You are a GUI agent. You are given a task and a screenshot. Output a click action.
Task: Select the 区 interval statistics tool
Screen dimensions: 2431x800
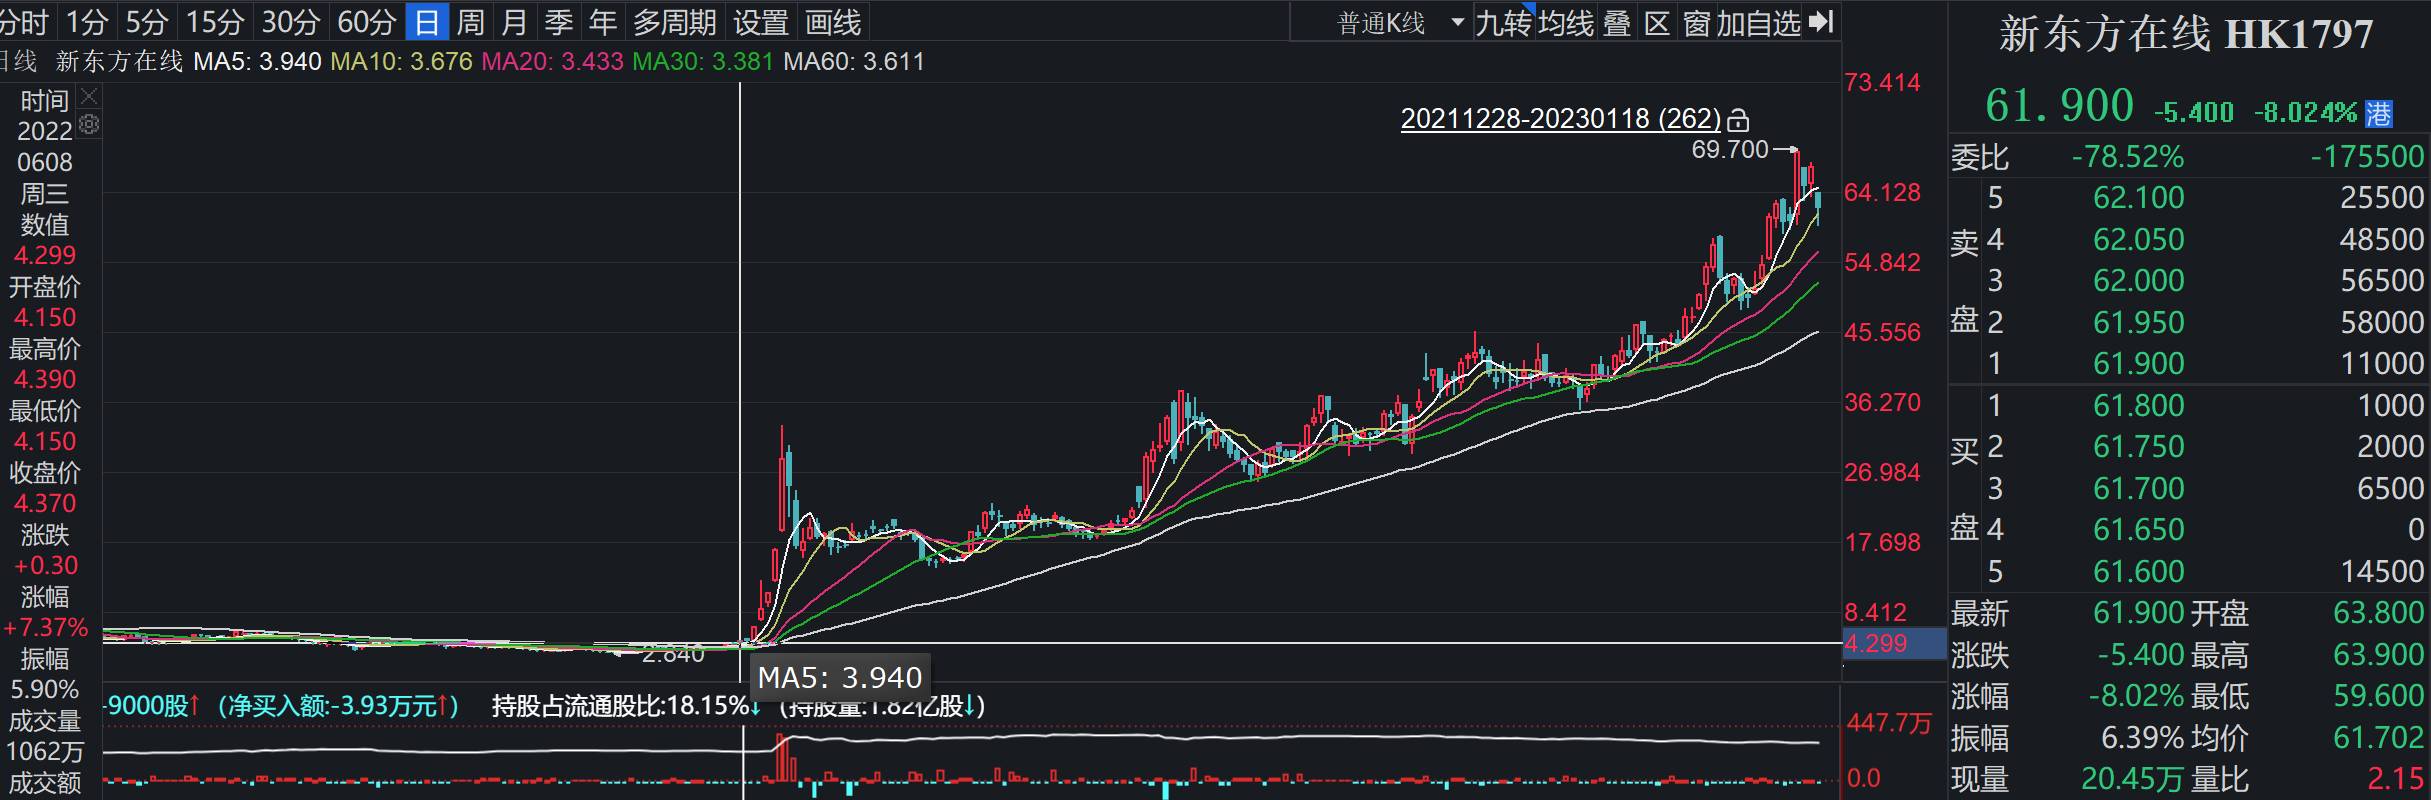coord(1657,22)
